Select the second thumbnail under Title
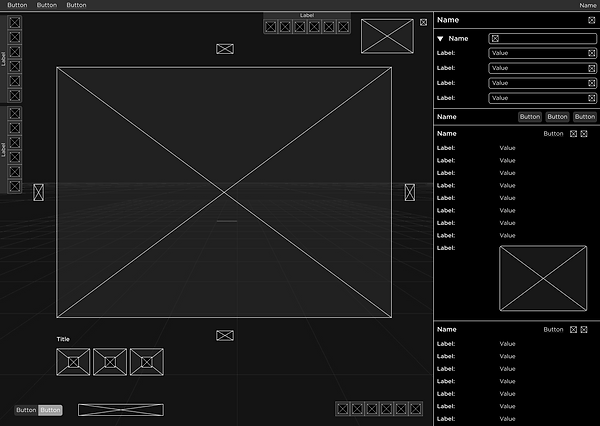 coord(110,362)
